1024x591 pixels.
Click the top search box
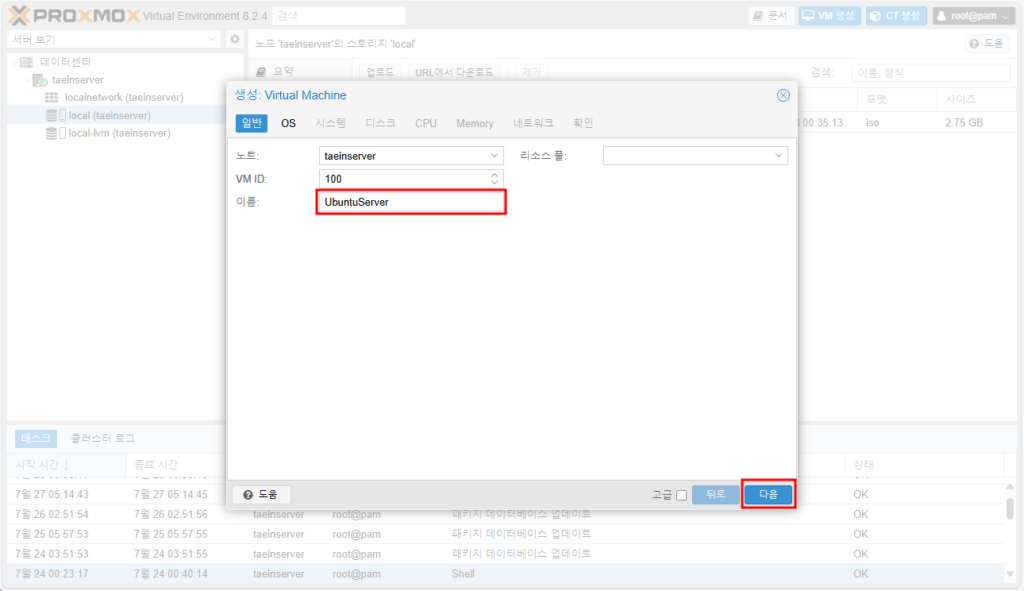click(338, 16)
